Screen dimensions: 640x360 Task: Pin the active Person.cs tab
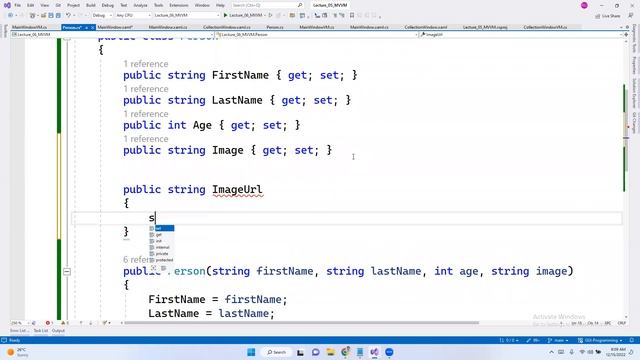[87, 27]
